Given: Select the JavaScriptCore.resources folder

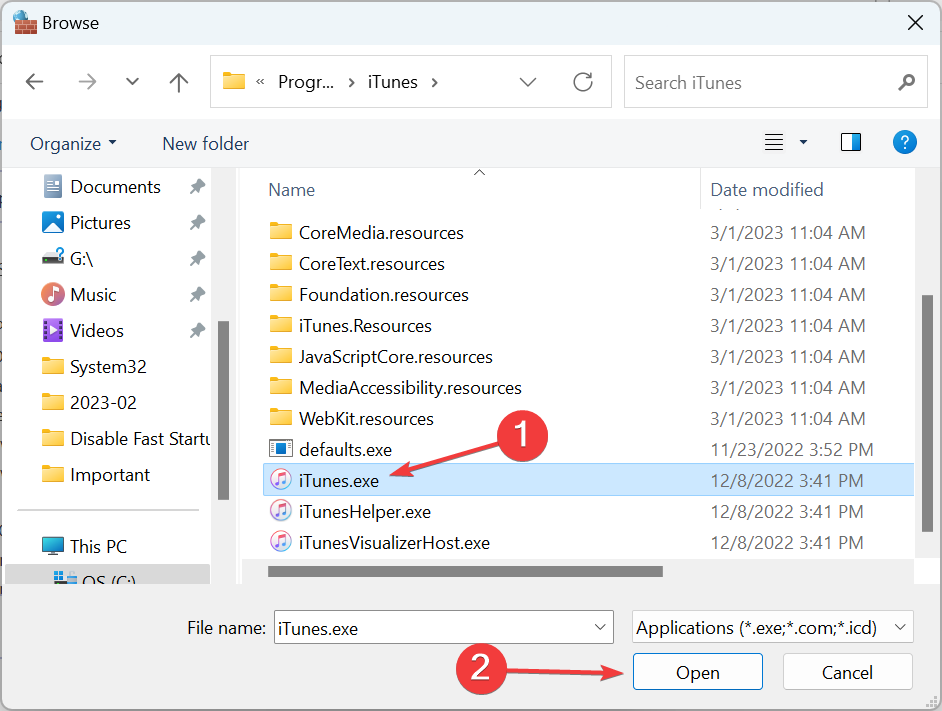Looking at the screenshot, I should [x=395, y=357].
